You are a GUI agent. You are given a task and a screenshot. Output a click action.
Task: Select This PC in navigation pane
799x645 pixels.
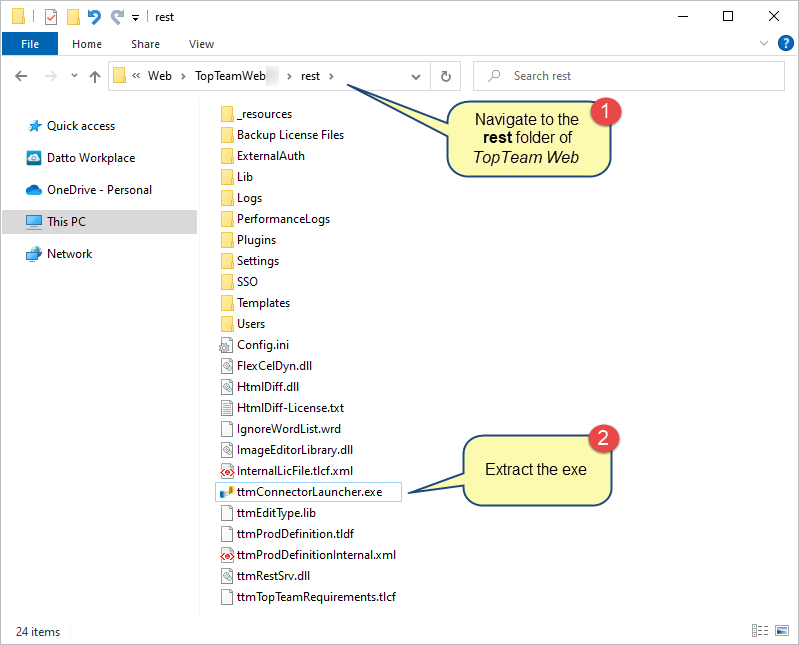click(99, 222)
